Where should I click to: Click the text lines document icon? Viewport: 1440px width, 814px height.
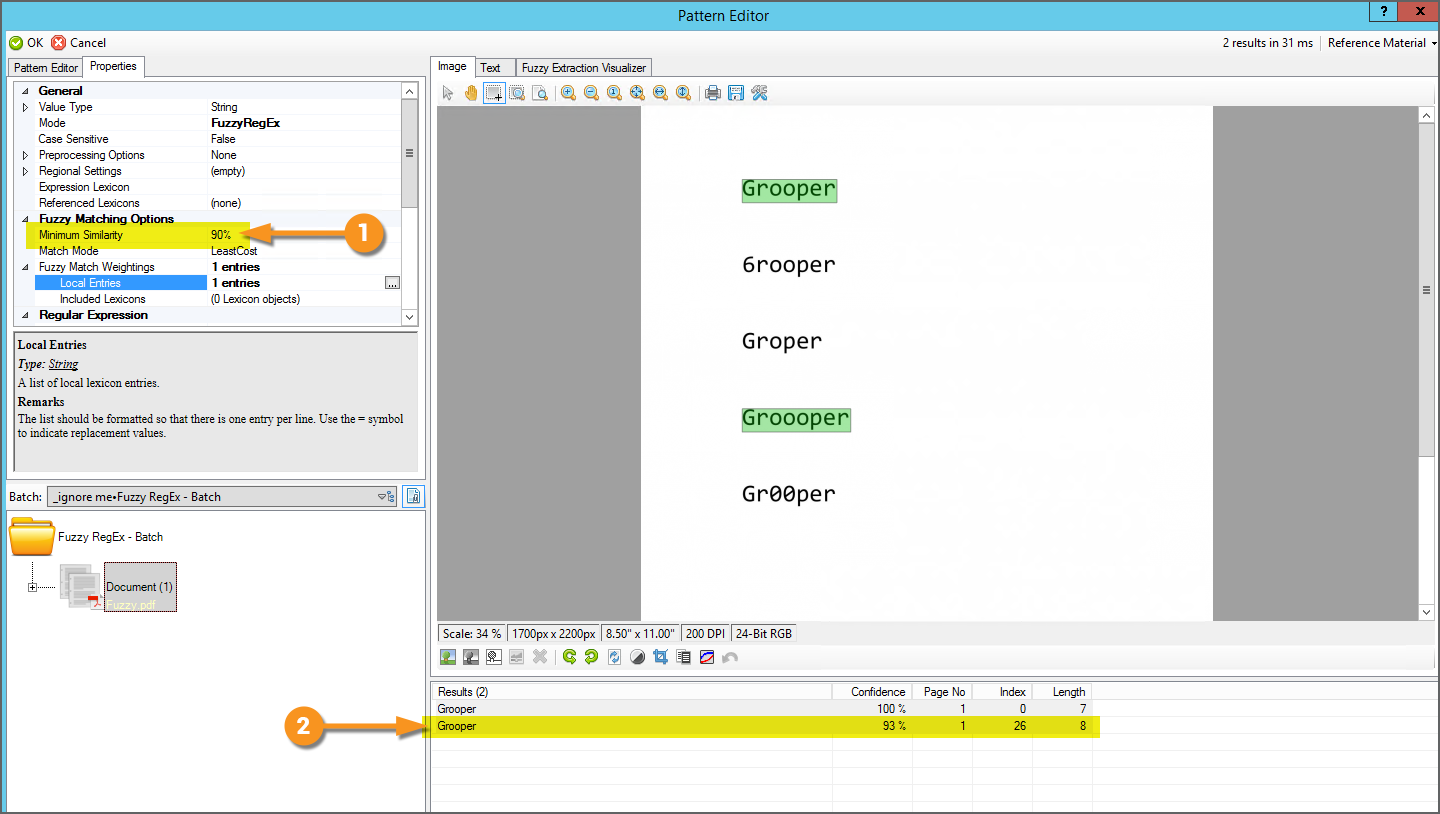684,657
